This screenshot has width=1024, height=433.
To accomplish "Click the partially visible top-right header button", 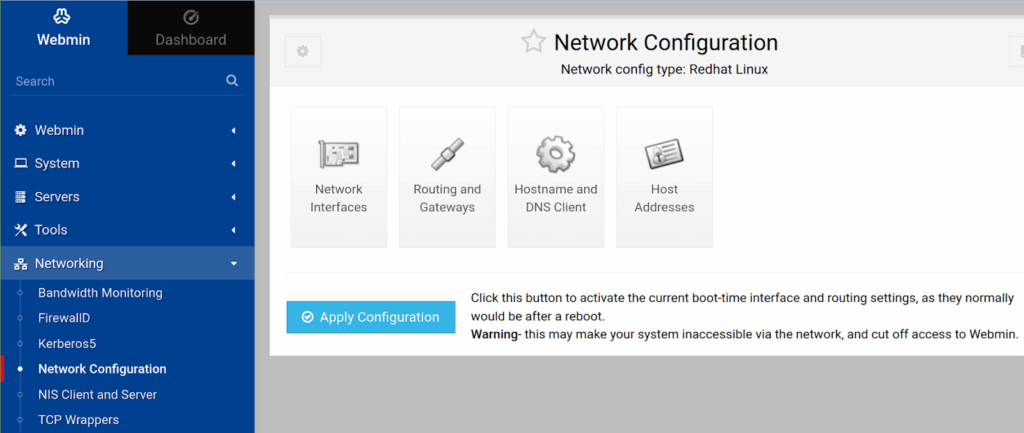I will pos(1017,52).
